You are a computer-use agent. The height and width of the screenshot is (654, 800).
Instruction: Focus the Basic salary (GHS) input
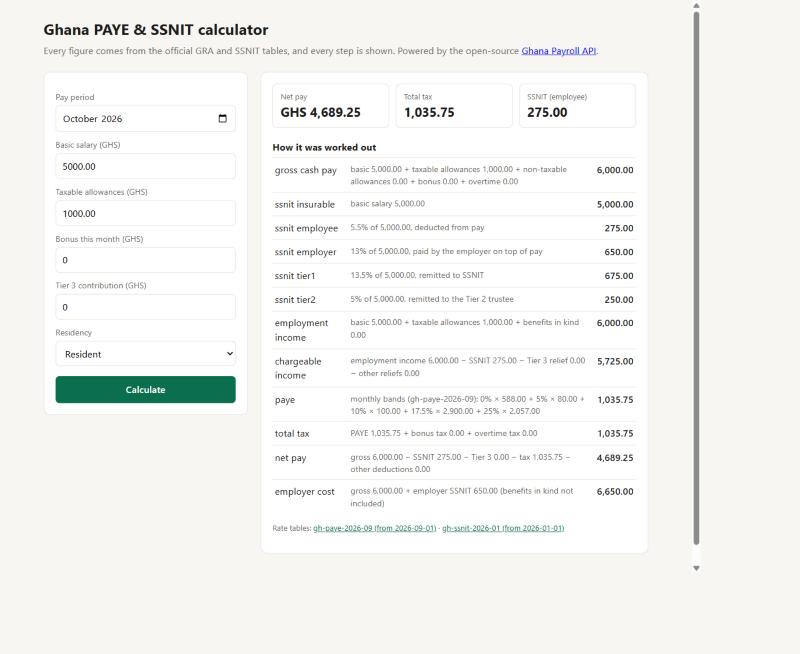145,166
